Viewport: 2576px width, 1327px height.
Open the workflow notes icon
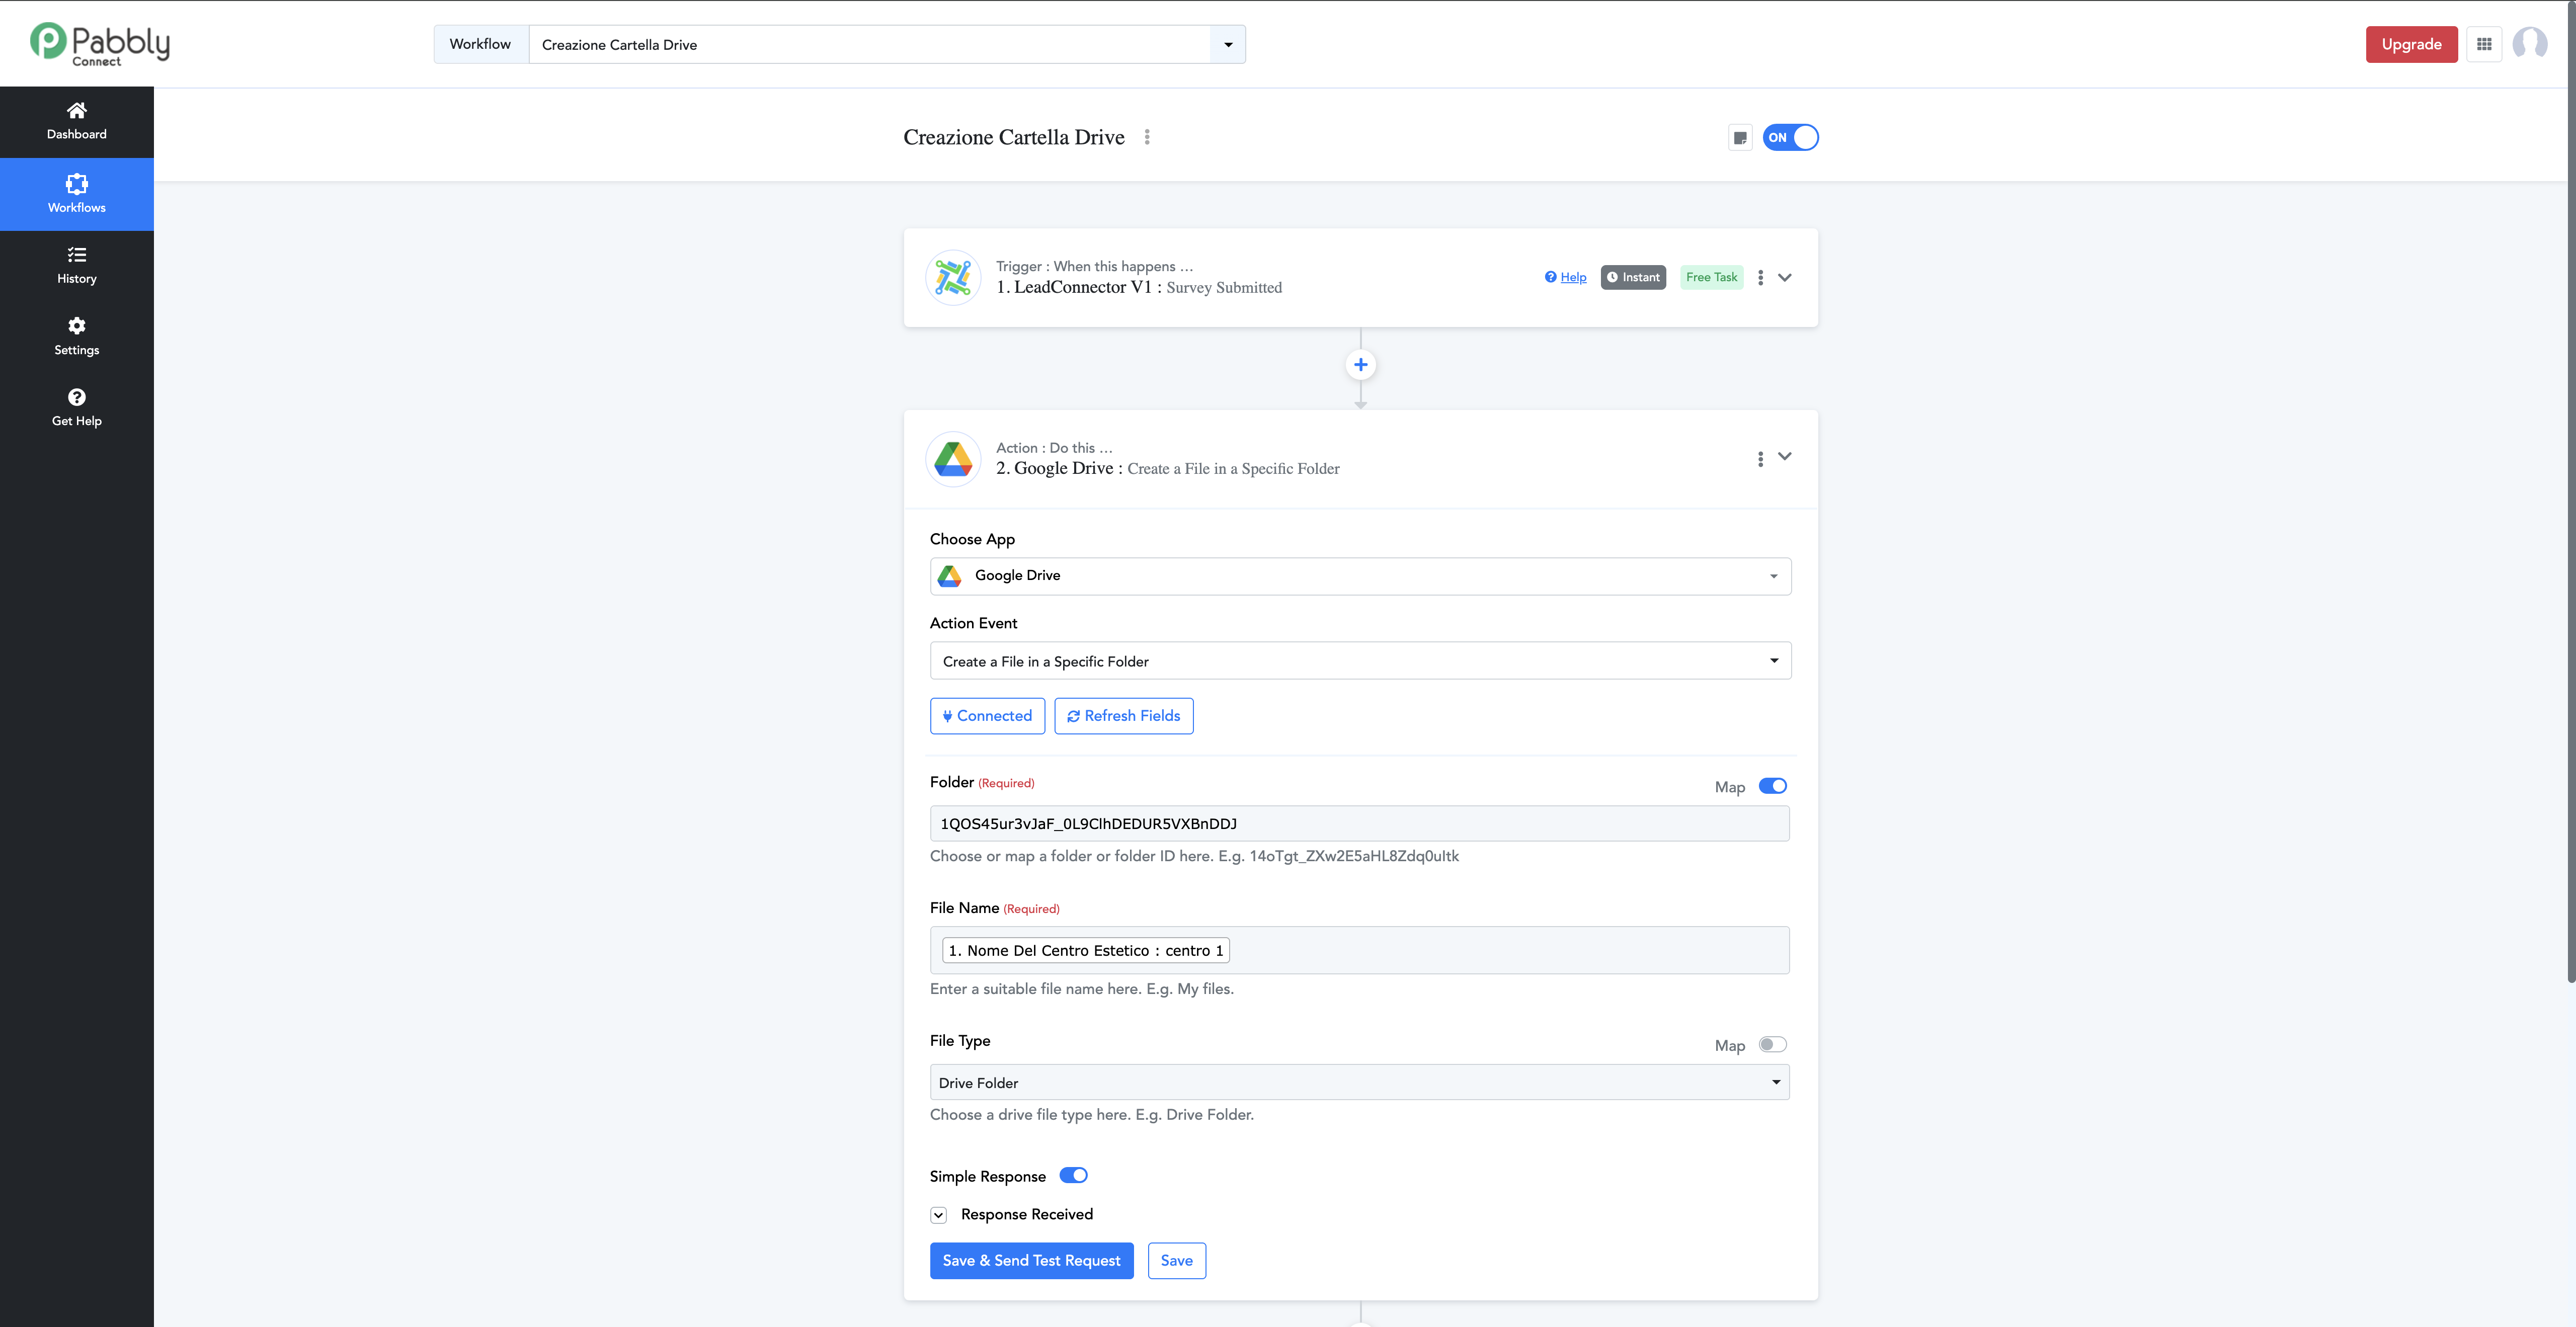(1740, 138)
